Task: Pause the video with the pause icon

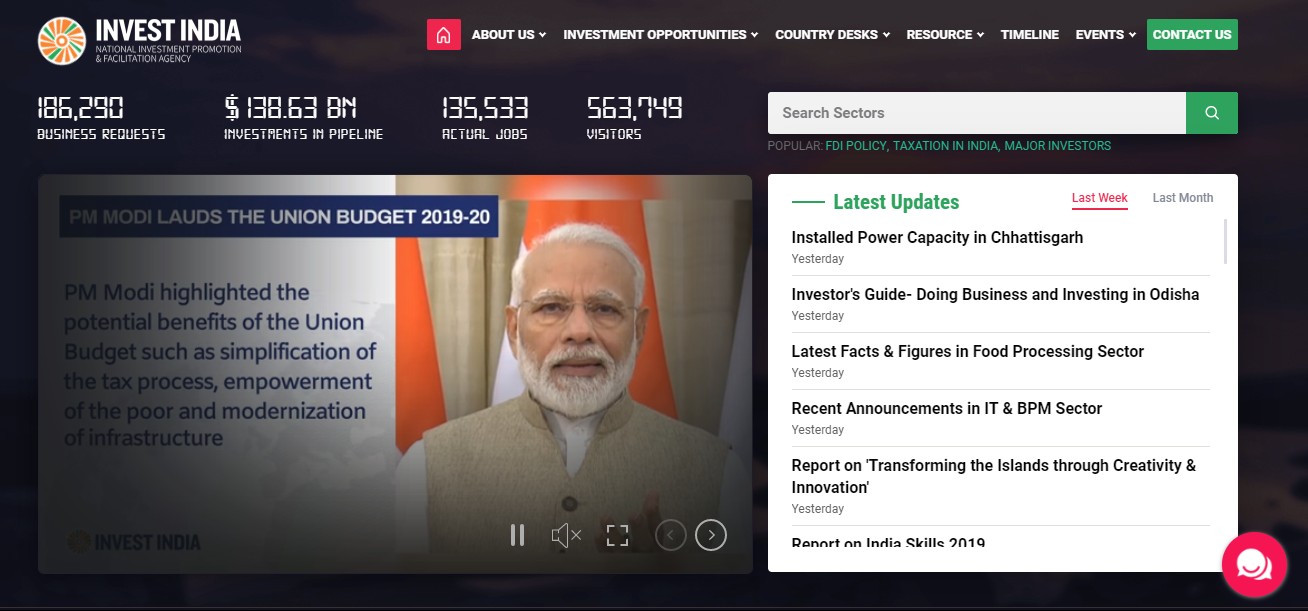Action: (517, 535)
